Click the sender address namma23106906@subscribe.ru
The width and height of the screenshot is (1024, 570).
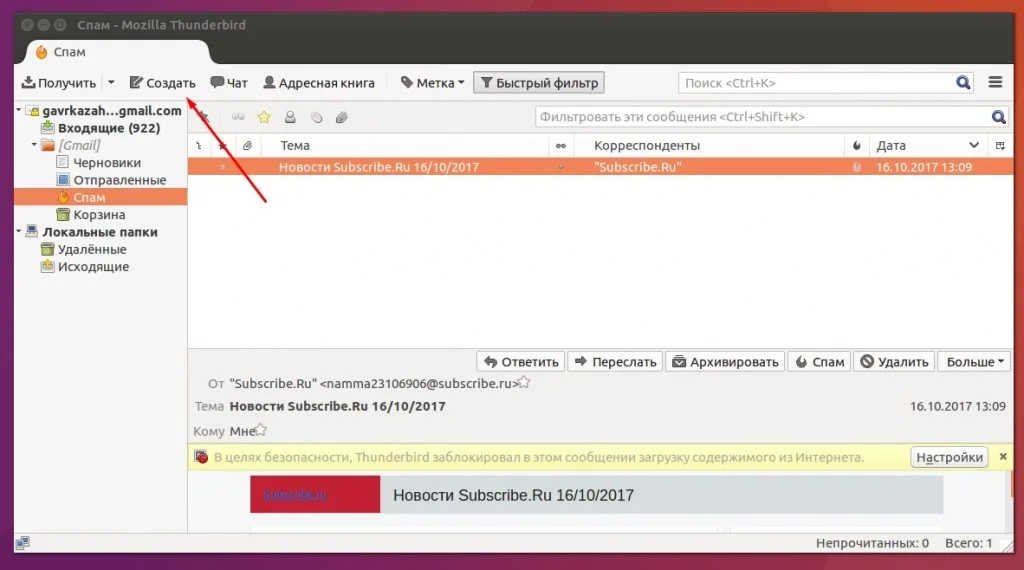[419, 384]
